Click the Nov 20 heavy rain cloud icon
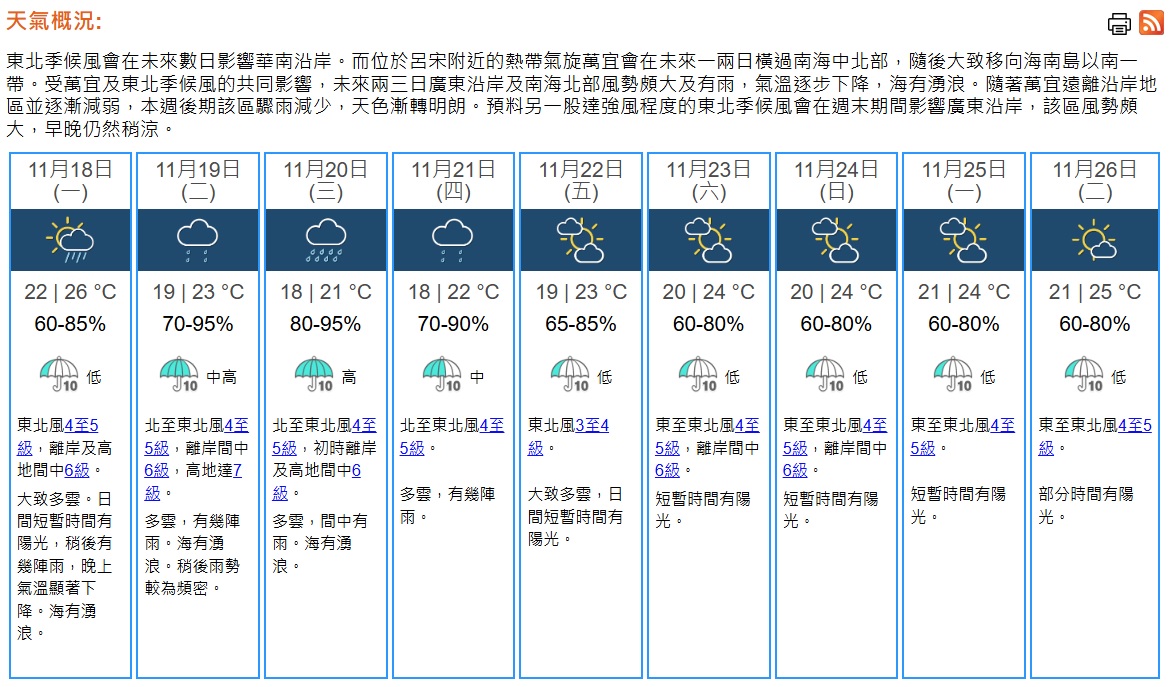Viewport: 1173px width, 687px height. pyautogui.click(x=326, y=240)
